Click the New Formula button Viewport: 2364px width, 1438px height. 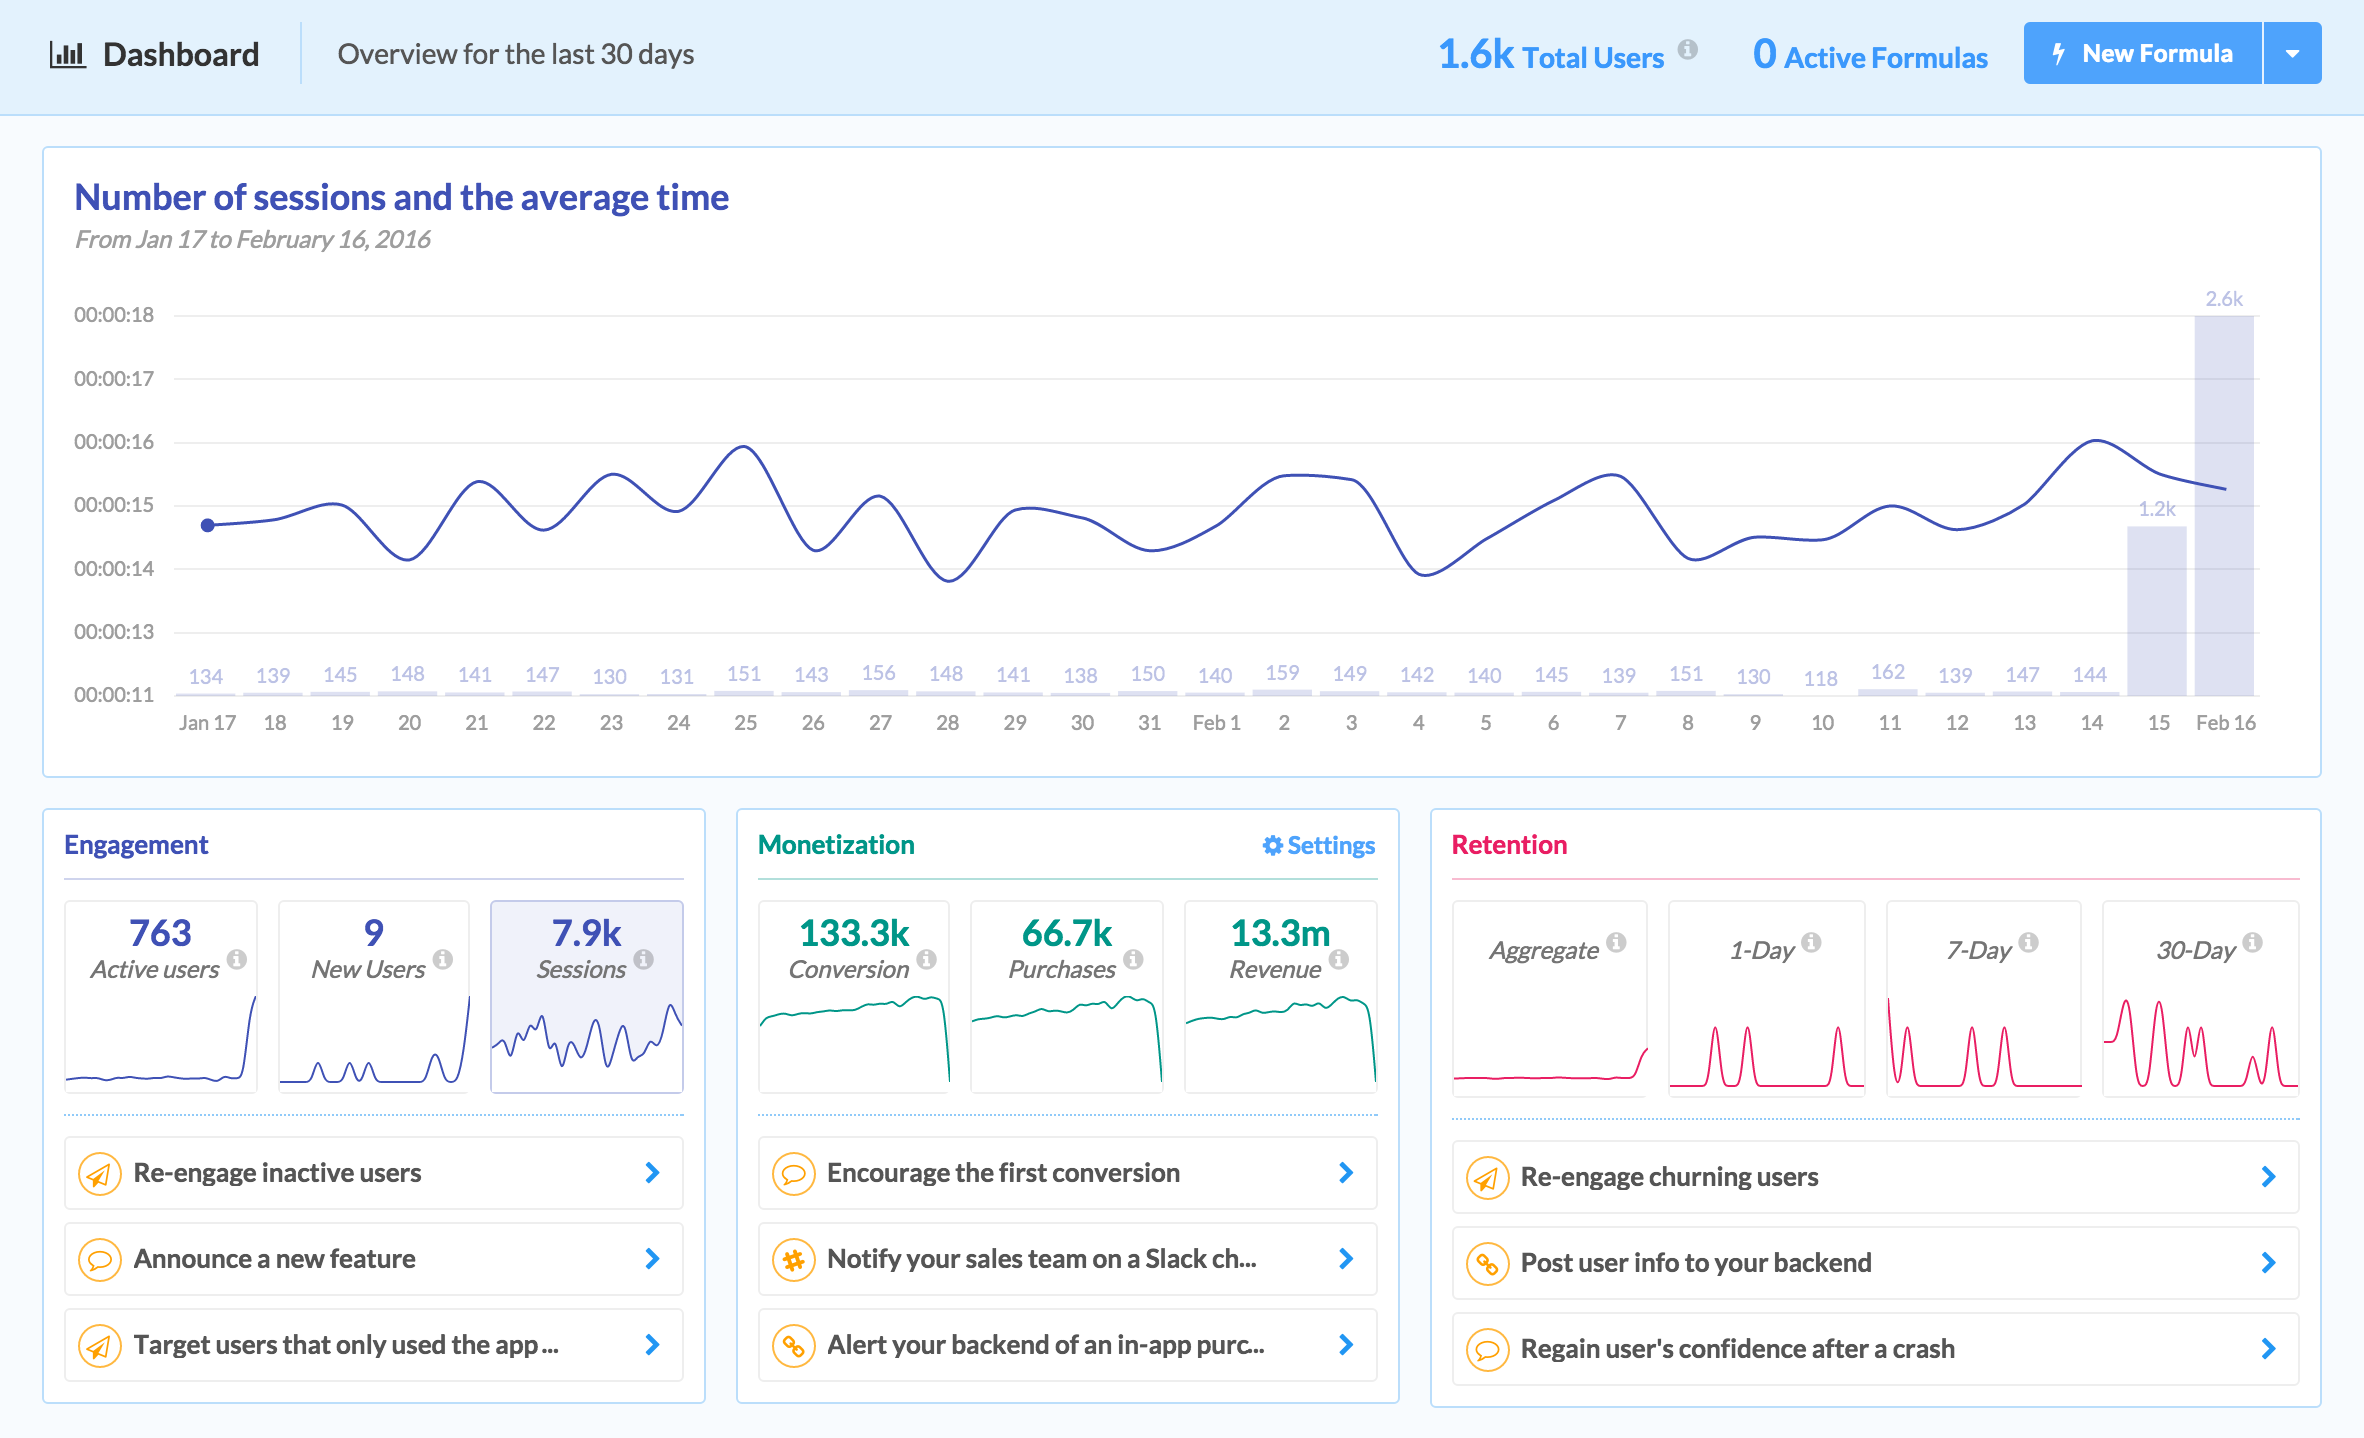coord(2142,54)
